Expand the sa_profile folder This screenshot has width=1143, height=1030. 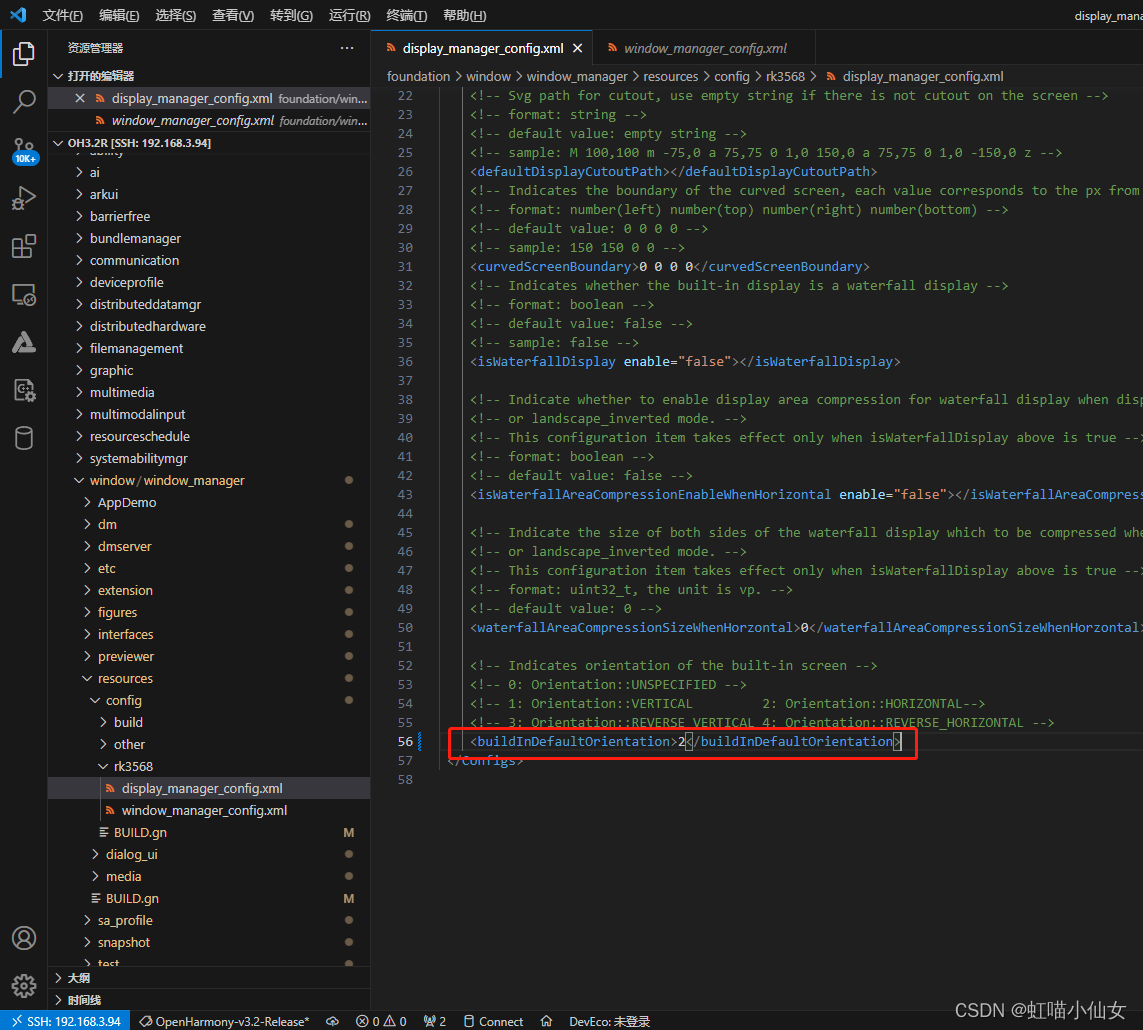click(x=208, y=920)
